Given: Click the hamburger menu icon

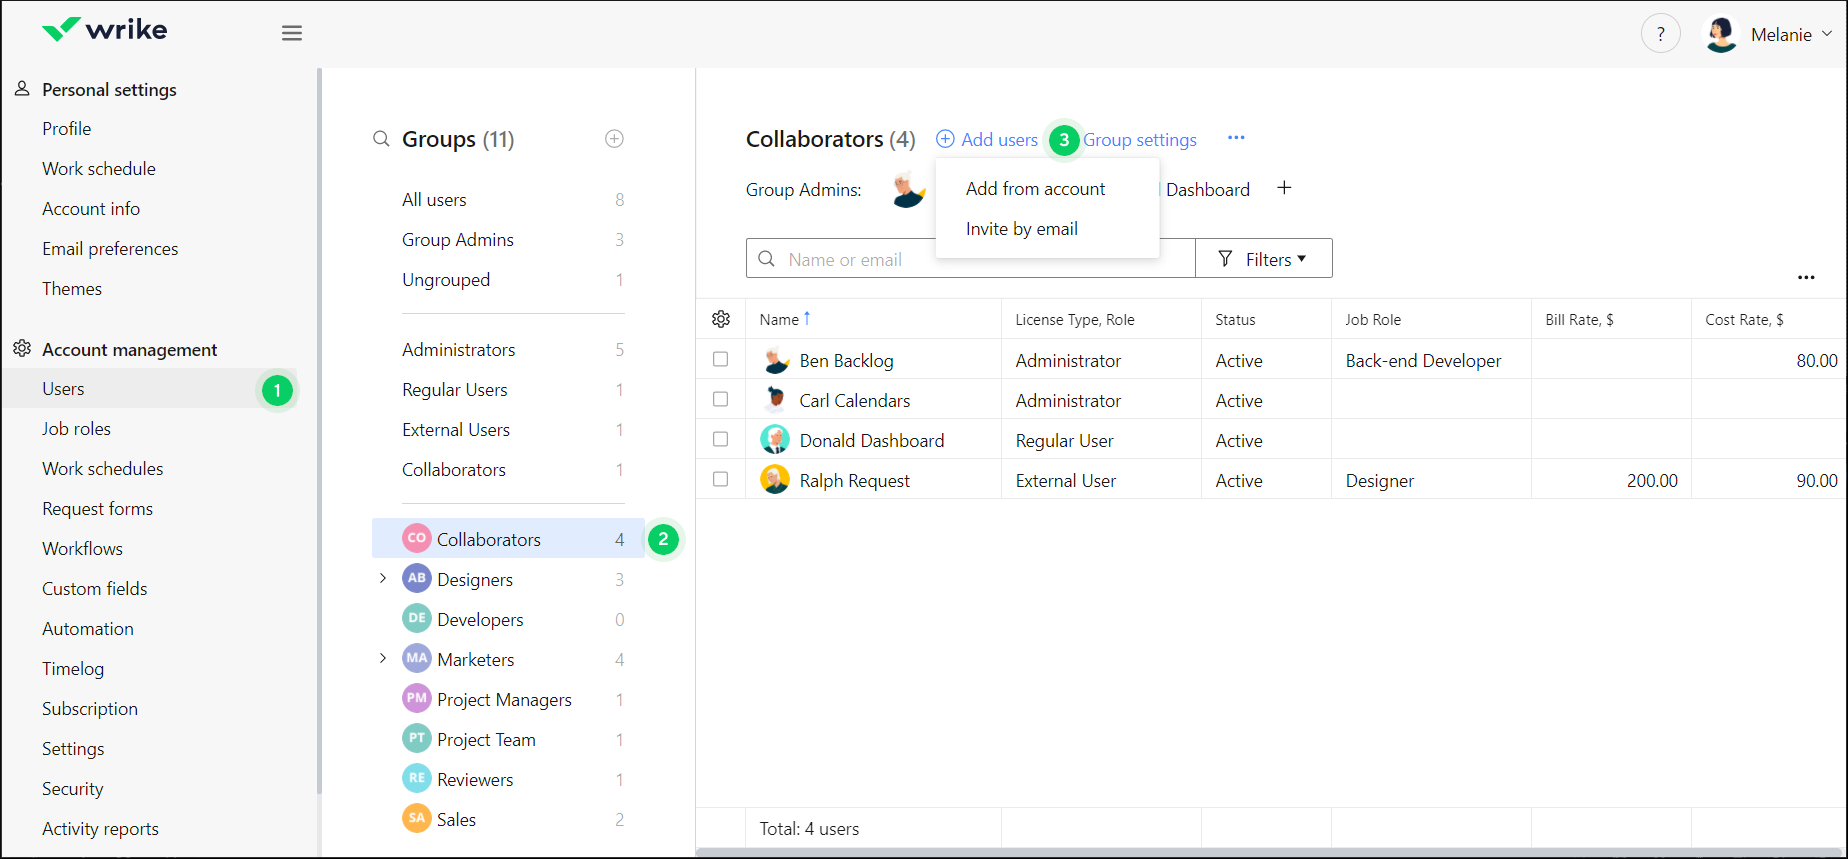Looking at the screenshot, I should tap(292, 34).
